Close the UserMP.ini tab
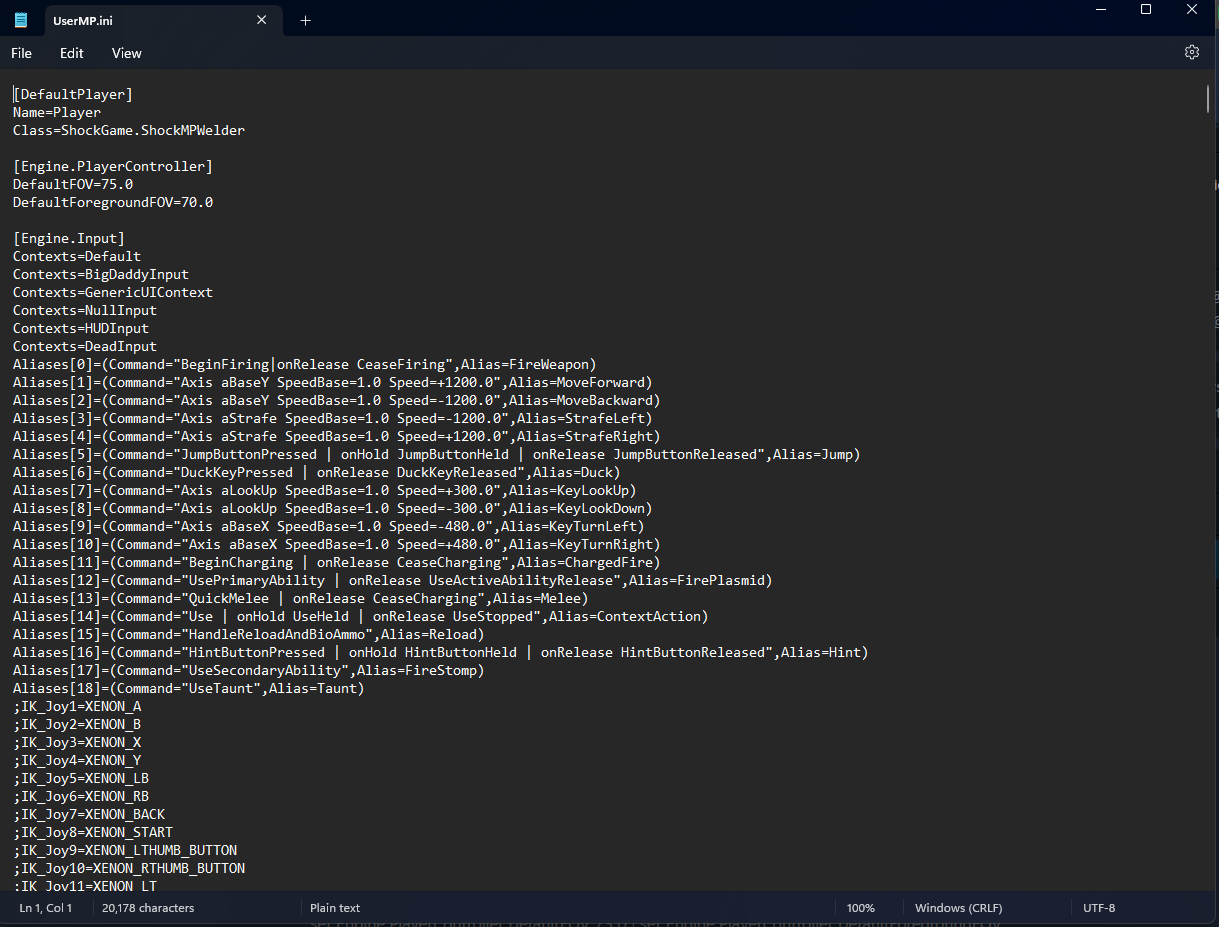 coord(262,20)
